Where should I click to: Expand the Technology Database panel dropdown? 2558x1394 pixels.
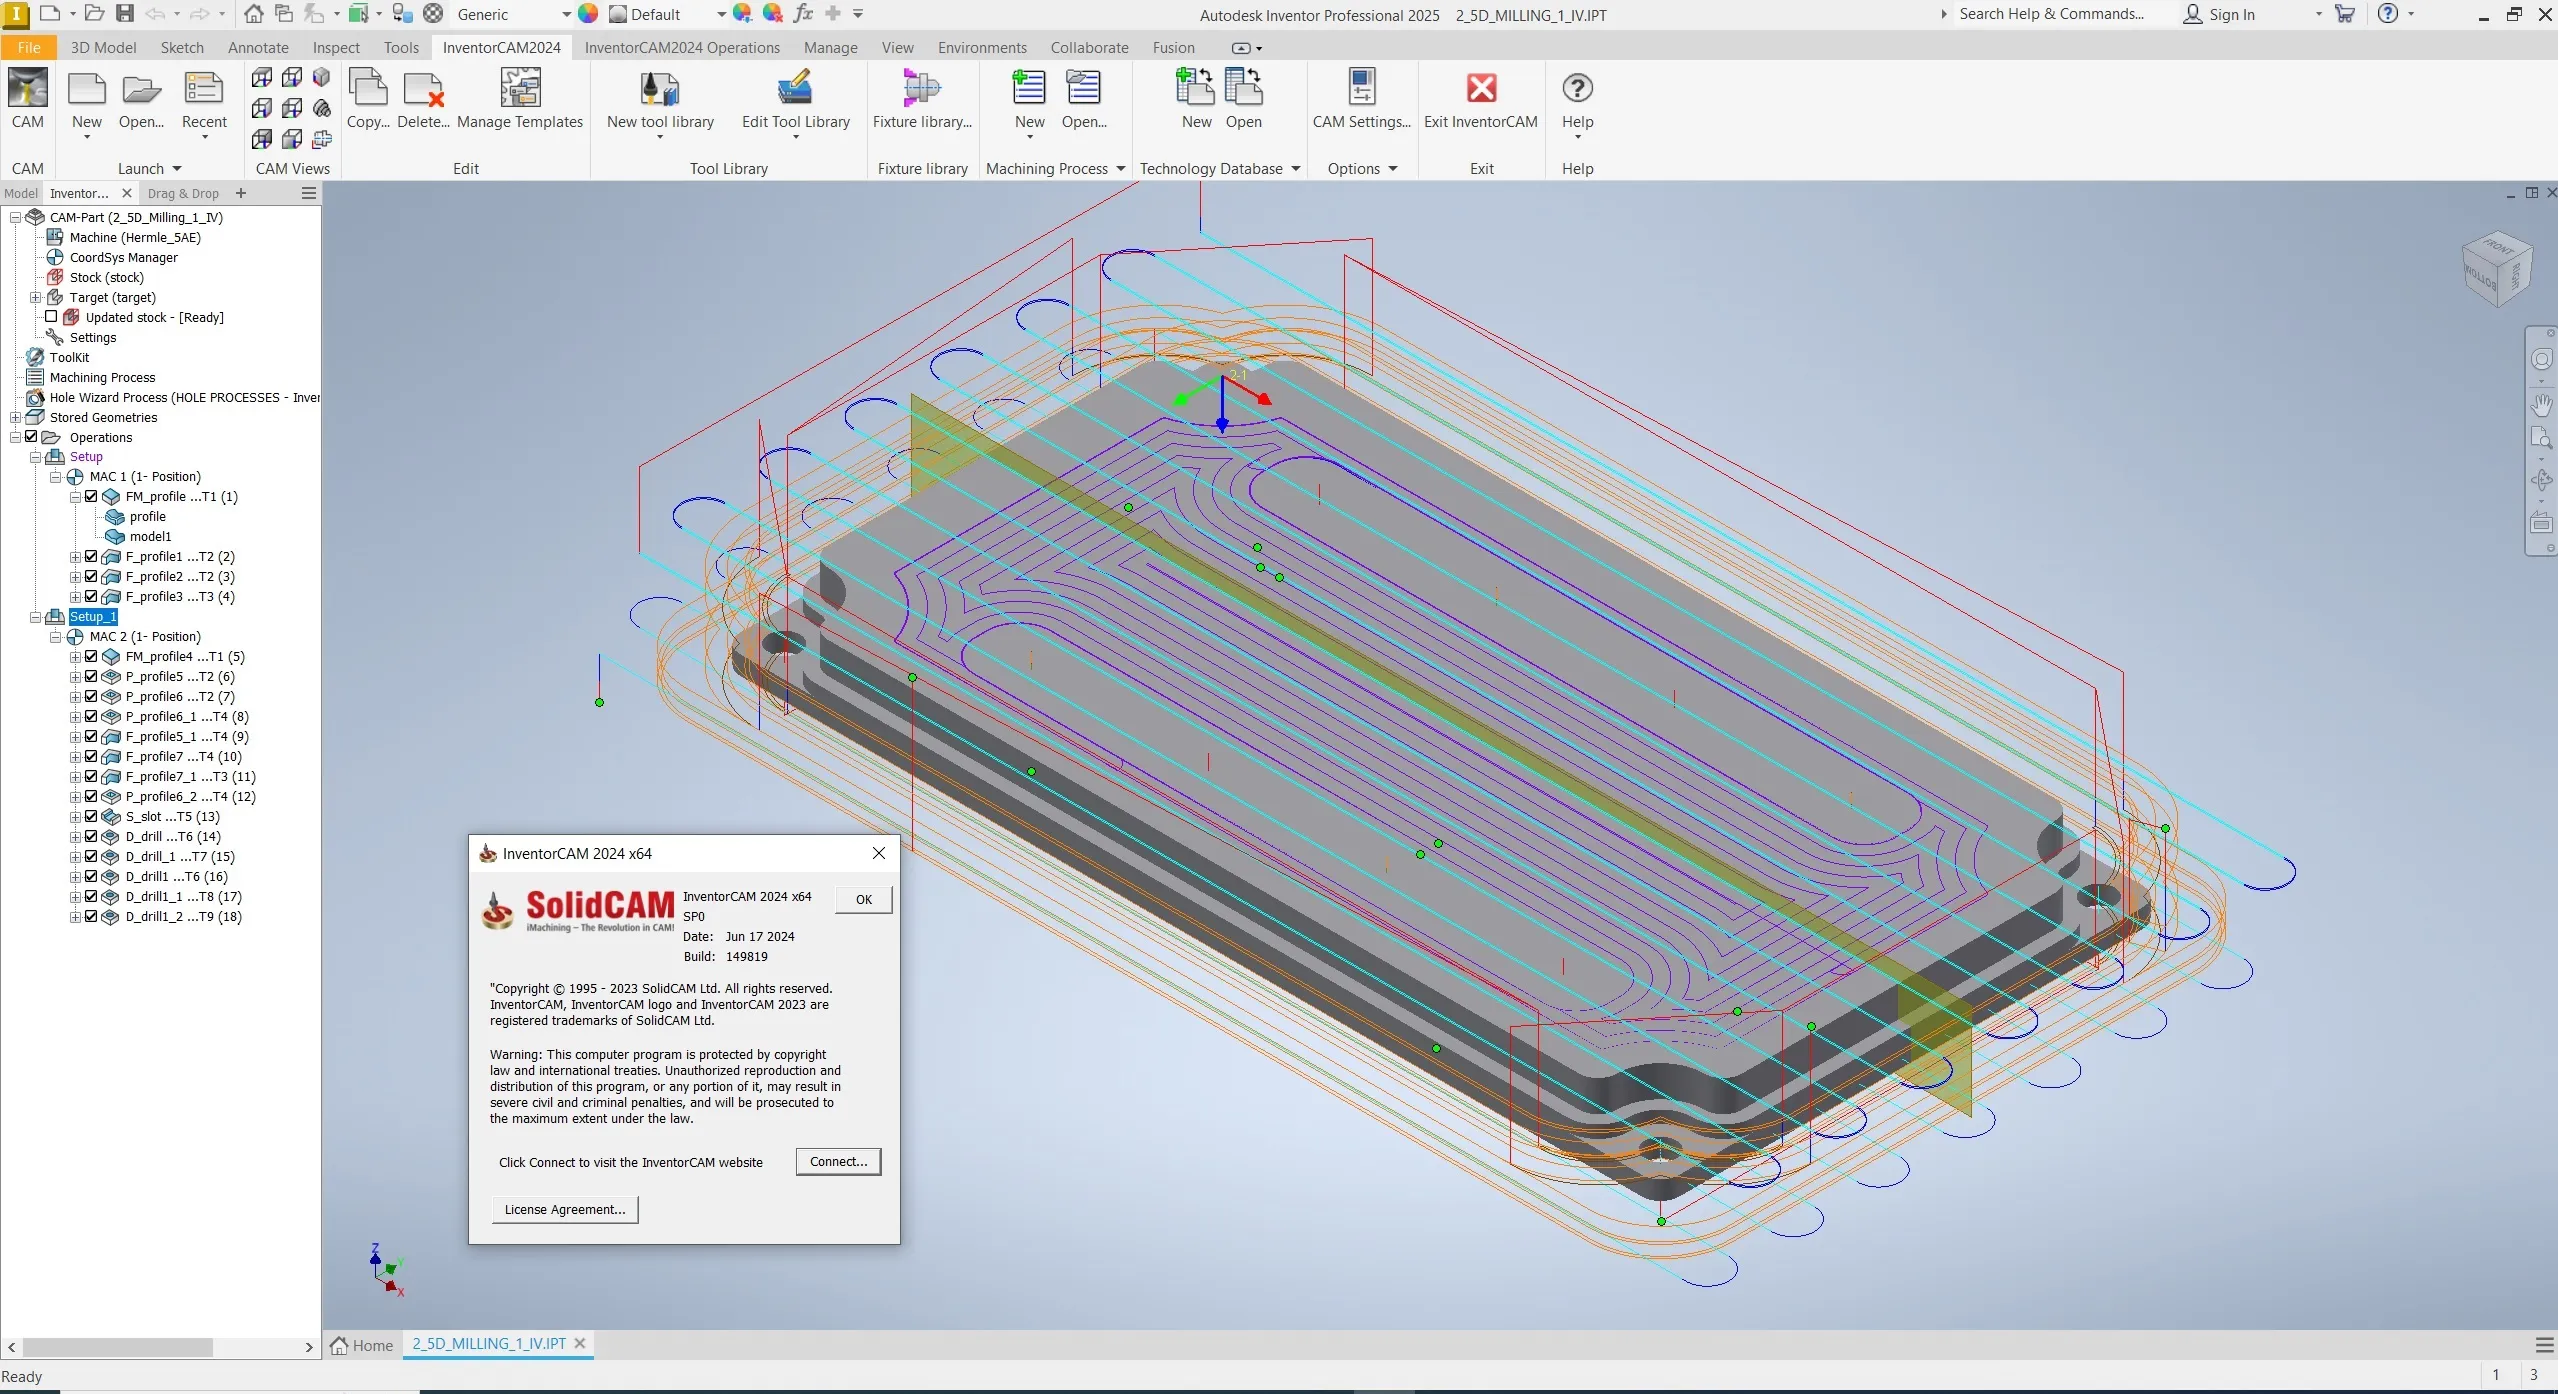click(x=1296, y=169)
